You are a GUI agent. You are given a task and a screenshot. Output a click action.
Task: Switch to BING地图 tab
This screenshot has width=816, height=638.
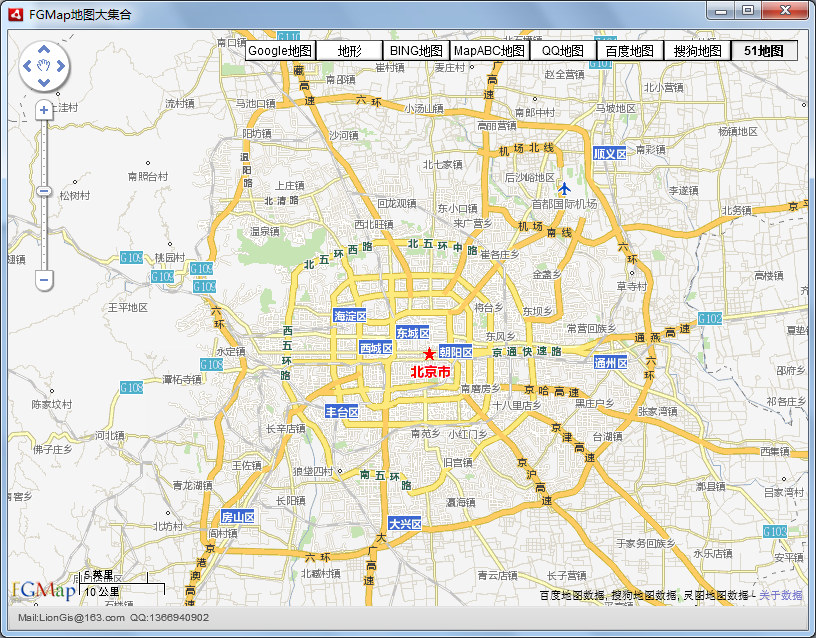click(x=416, y=50)
